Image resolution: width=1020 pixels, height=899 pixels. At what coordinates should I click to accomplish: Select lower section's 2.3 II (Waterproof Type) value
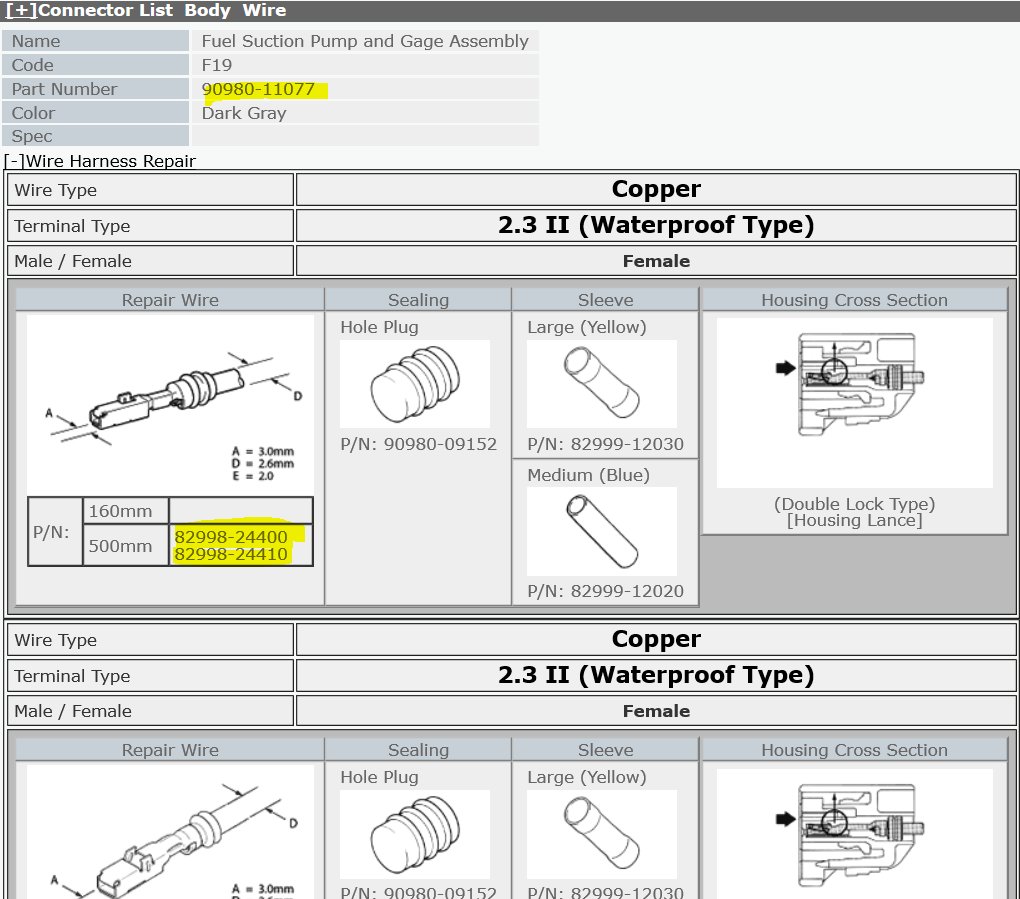point(656,675)
